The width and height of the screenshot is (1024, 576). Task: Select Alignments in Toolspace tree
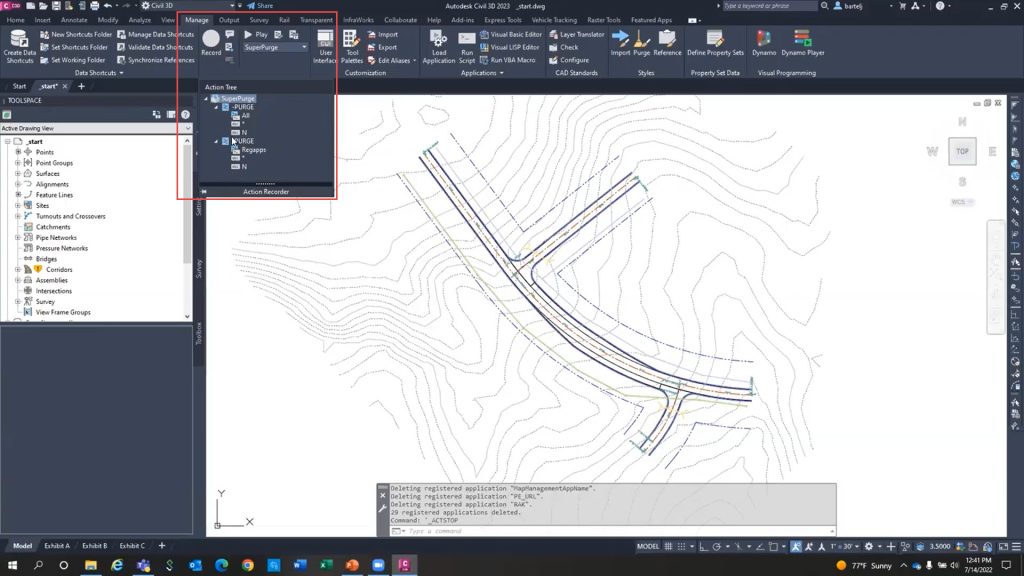pos(52,184)
